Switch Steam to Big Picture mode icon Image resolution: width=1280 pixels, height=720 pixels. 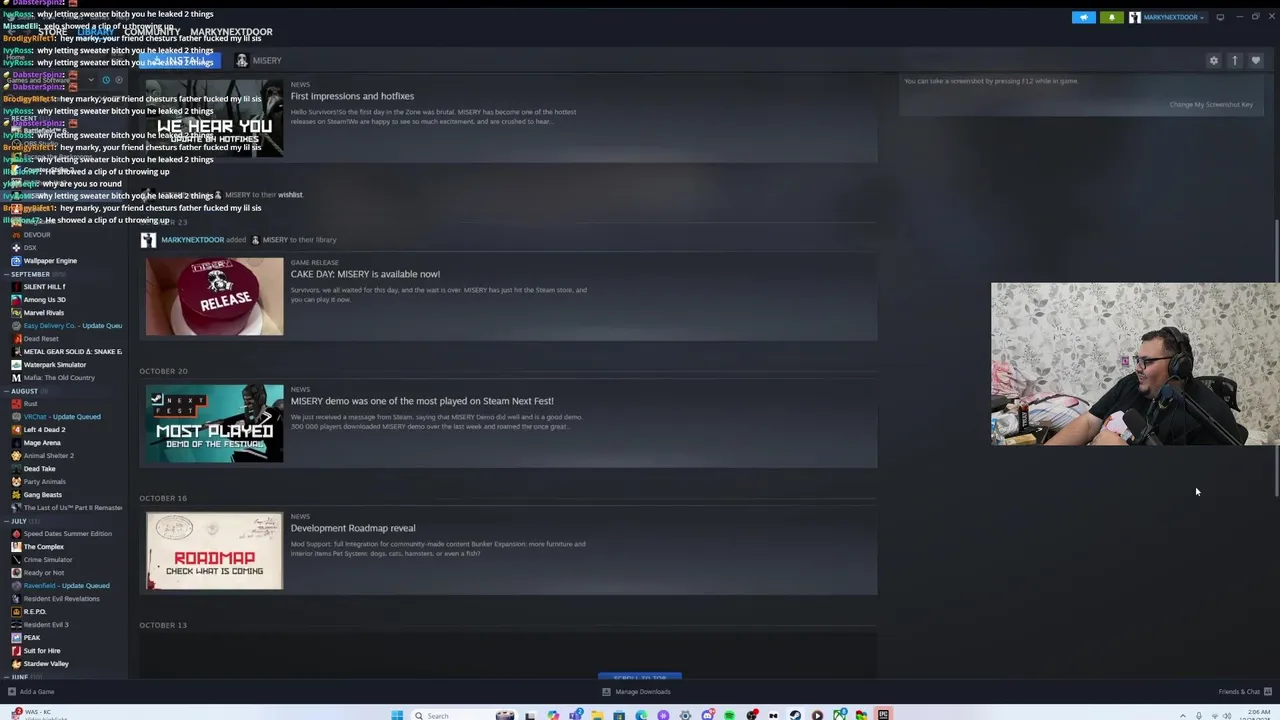(x=1220, y=17)
